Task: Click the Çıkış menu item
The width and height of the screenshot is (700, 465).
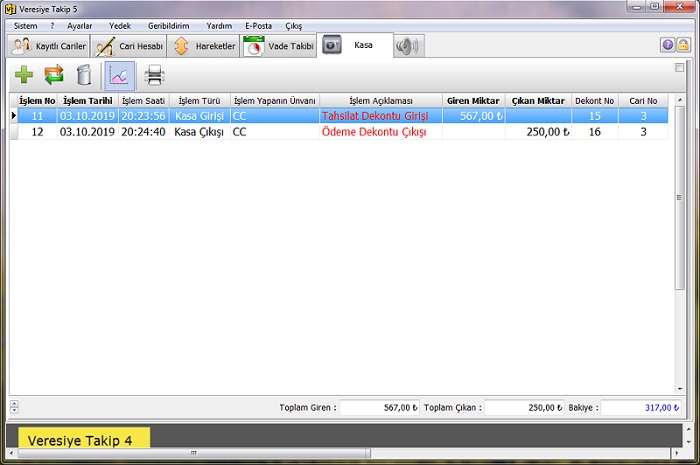Action: click(294, 26)
